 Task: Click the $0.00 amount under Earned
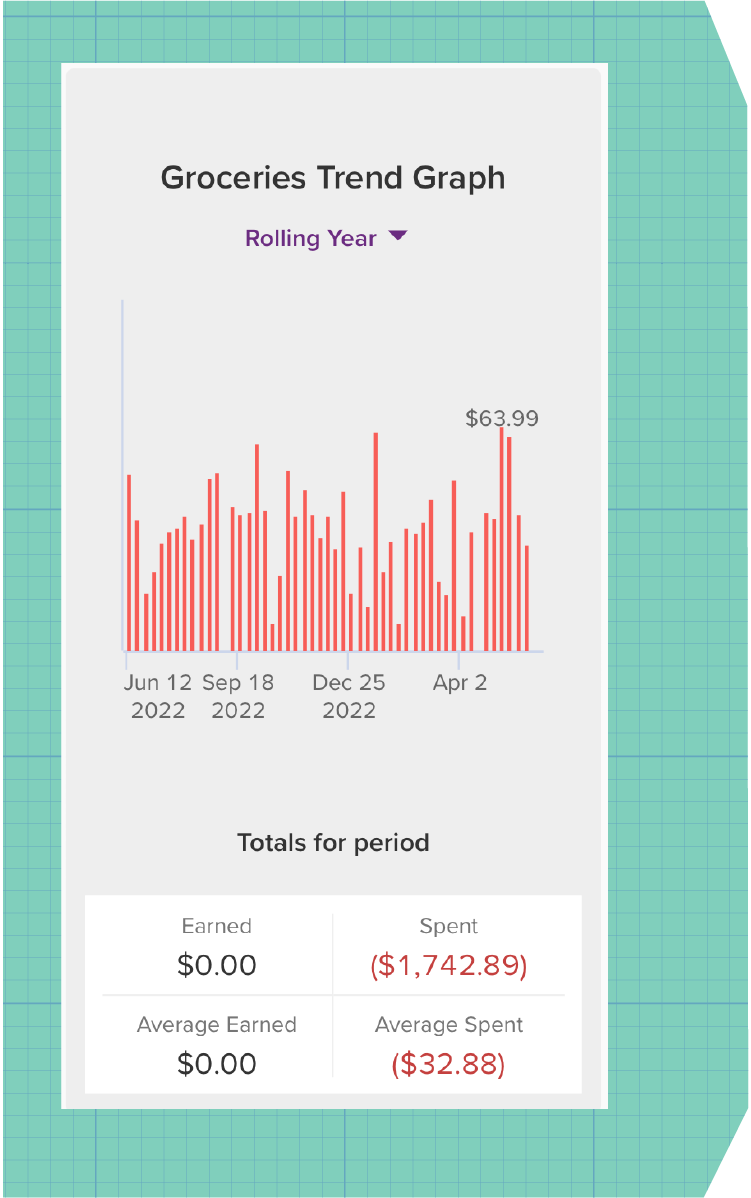click(x=217, y=966)
